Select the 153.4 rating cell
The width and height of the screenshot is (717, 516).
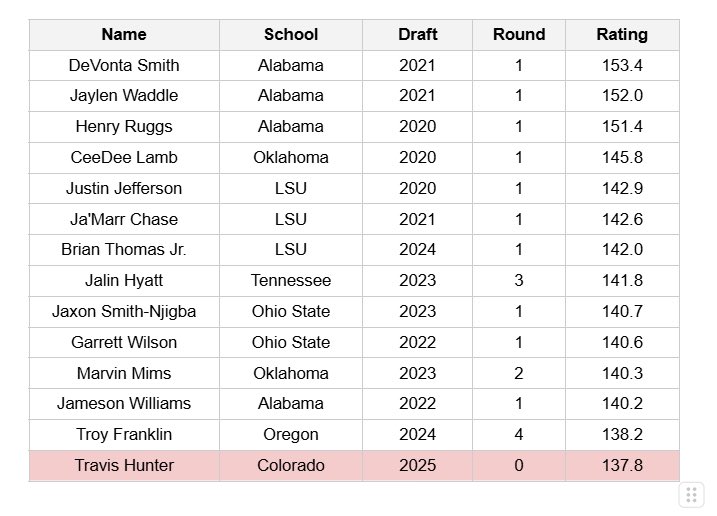click(622, 65)
